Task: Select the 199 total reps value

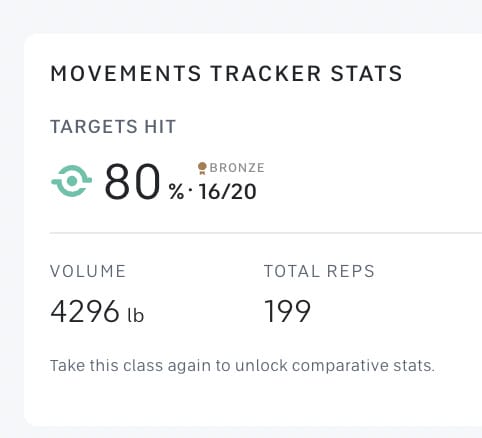Action: (287, 311)
